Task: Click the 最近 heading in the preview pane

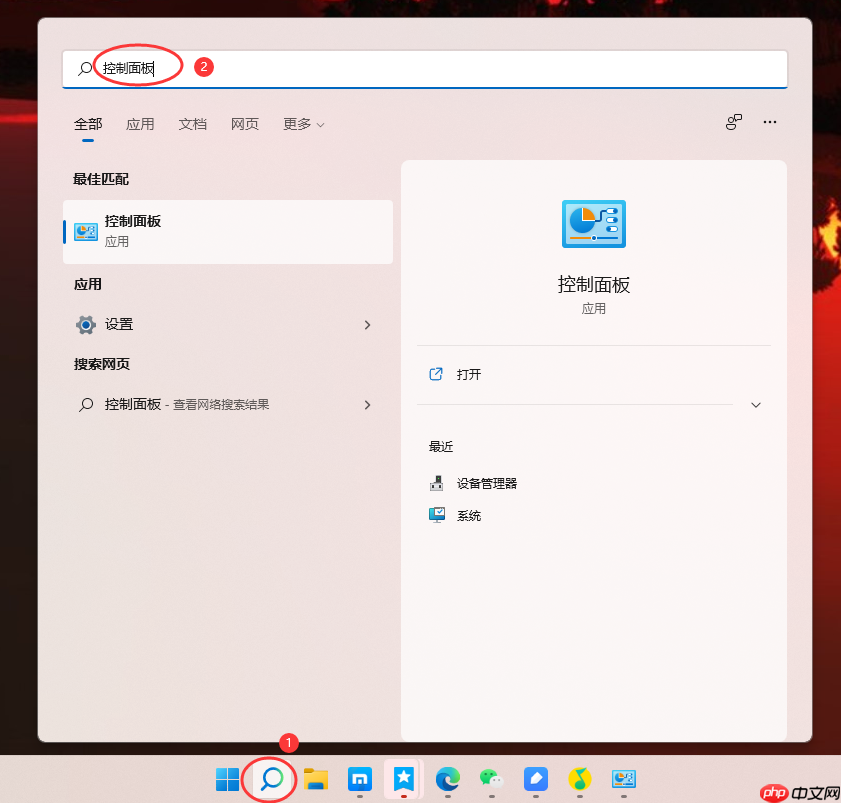Action: [441, 446]
